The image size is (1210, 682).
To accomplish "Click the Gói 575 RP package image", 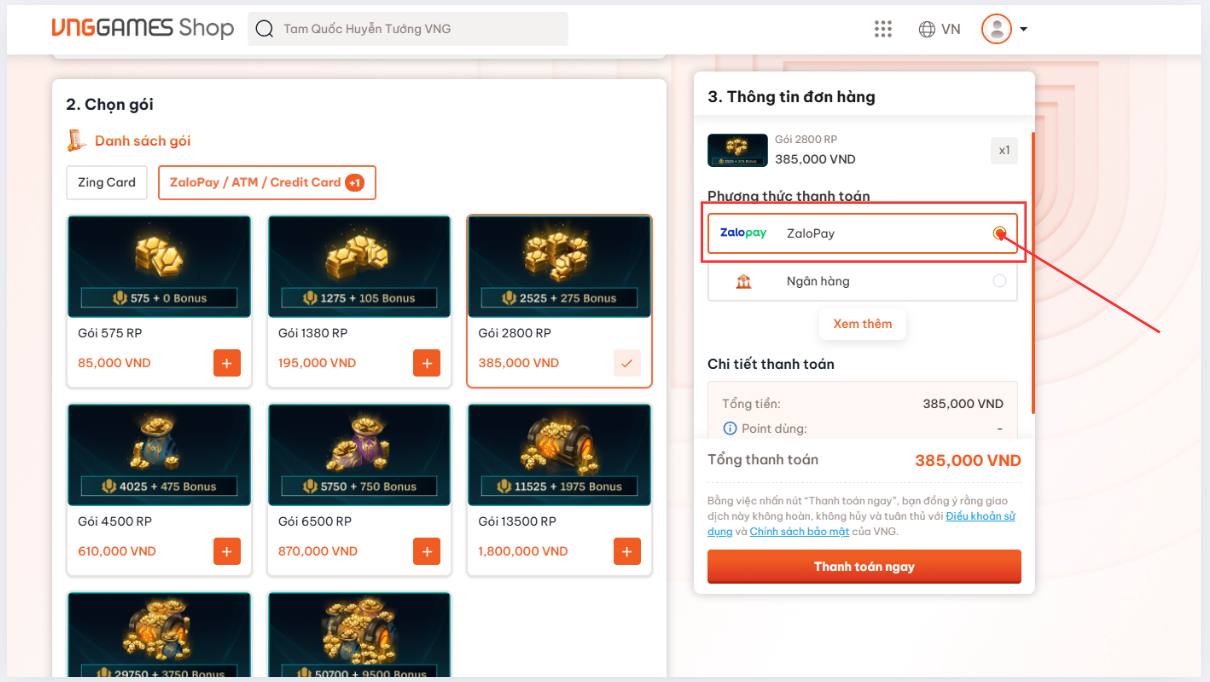I will [x=159, y=267].
